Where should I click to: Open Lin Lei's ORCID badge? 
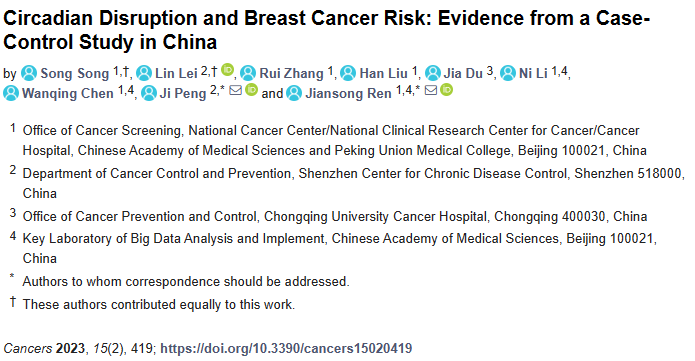227,70
